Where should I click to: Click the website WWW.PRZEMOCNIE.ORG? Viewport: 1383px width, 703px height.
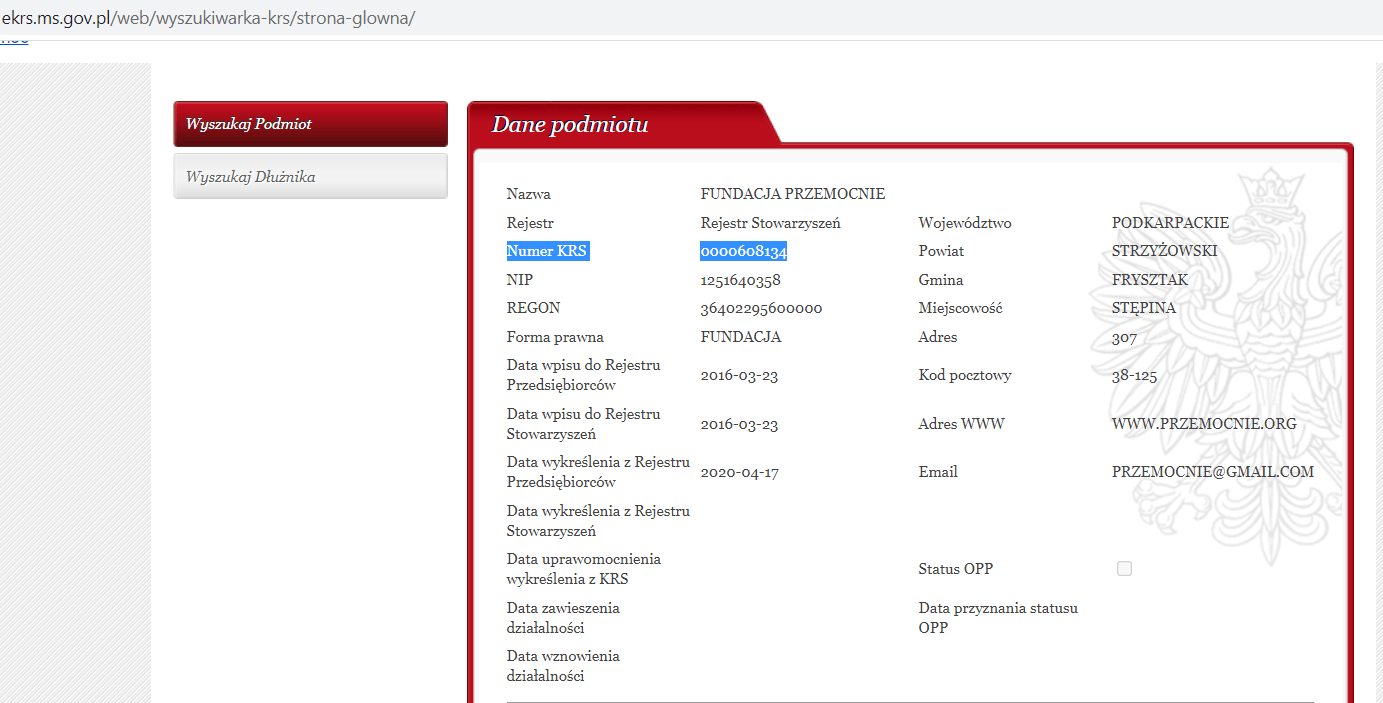(1204, 424)
